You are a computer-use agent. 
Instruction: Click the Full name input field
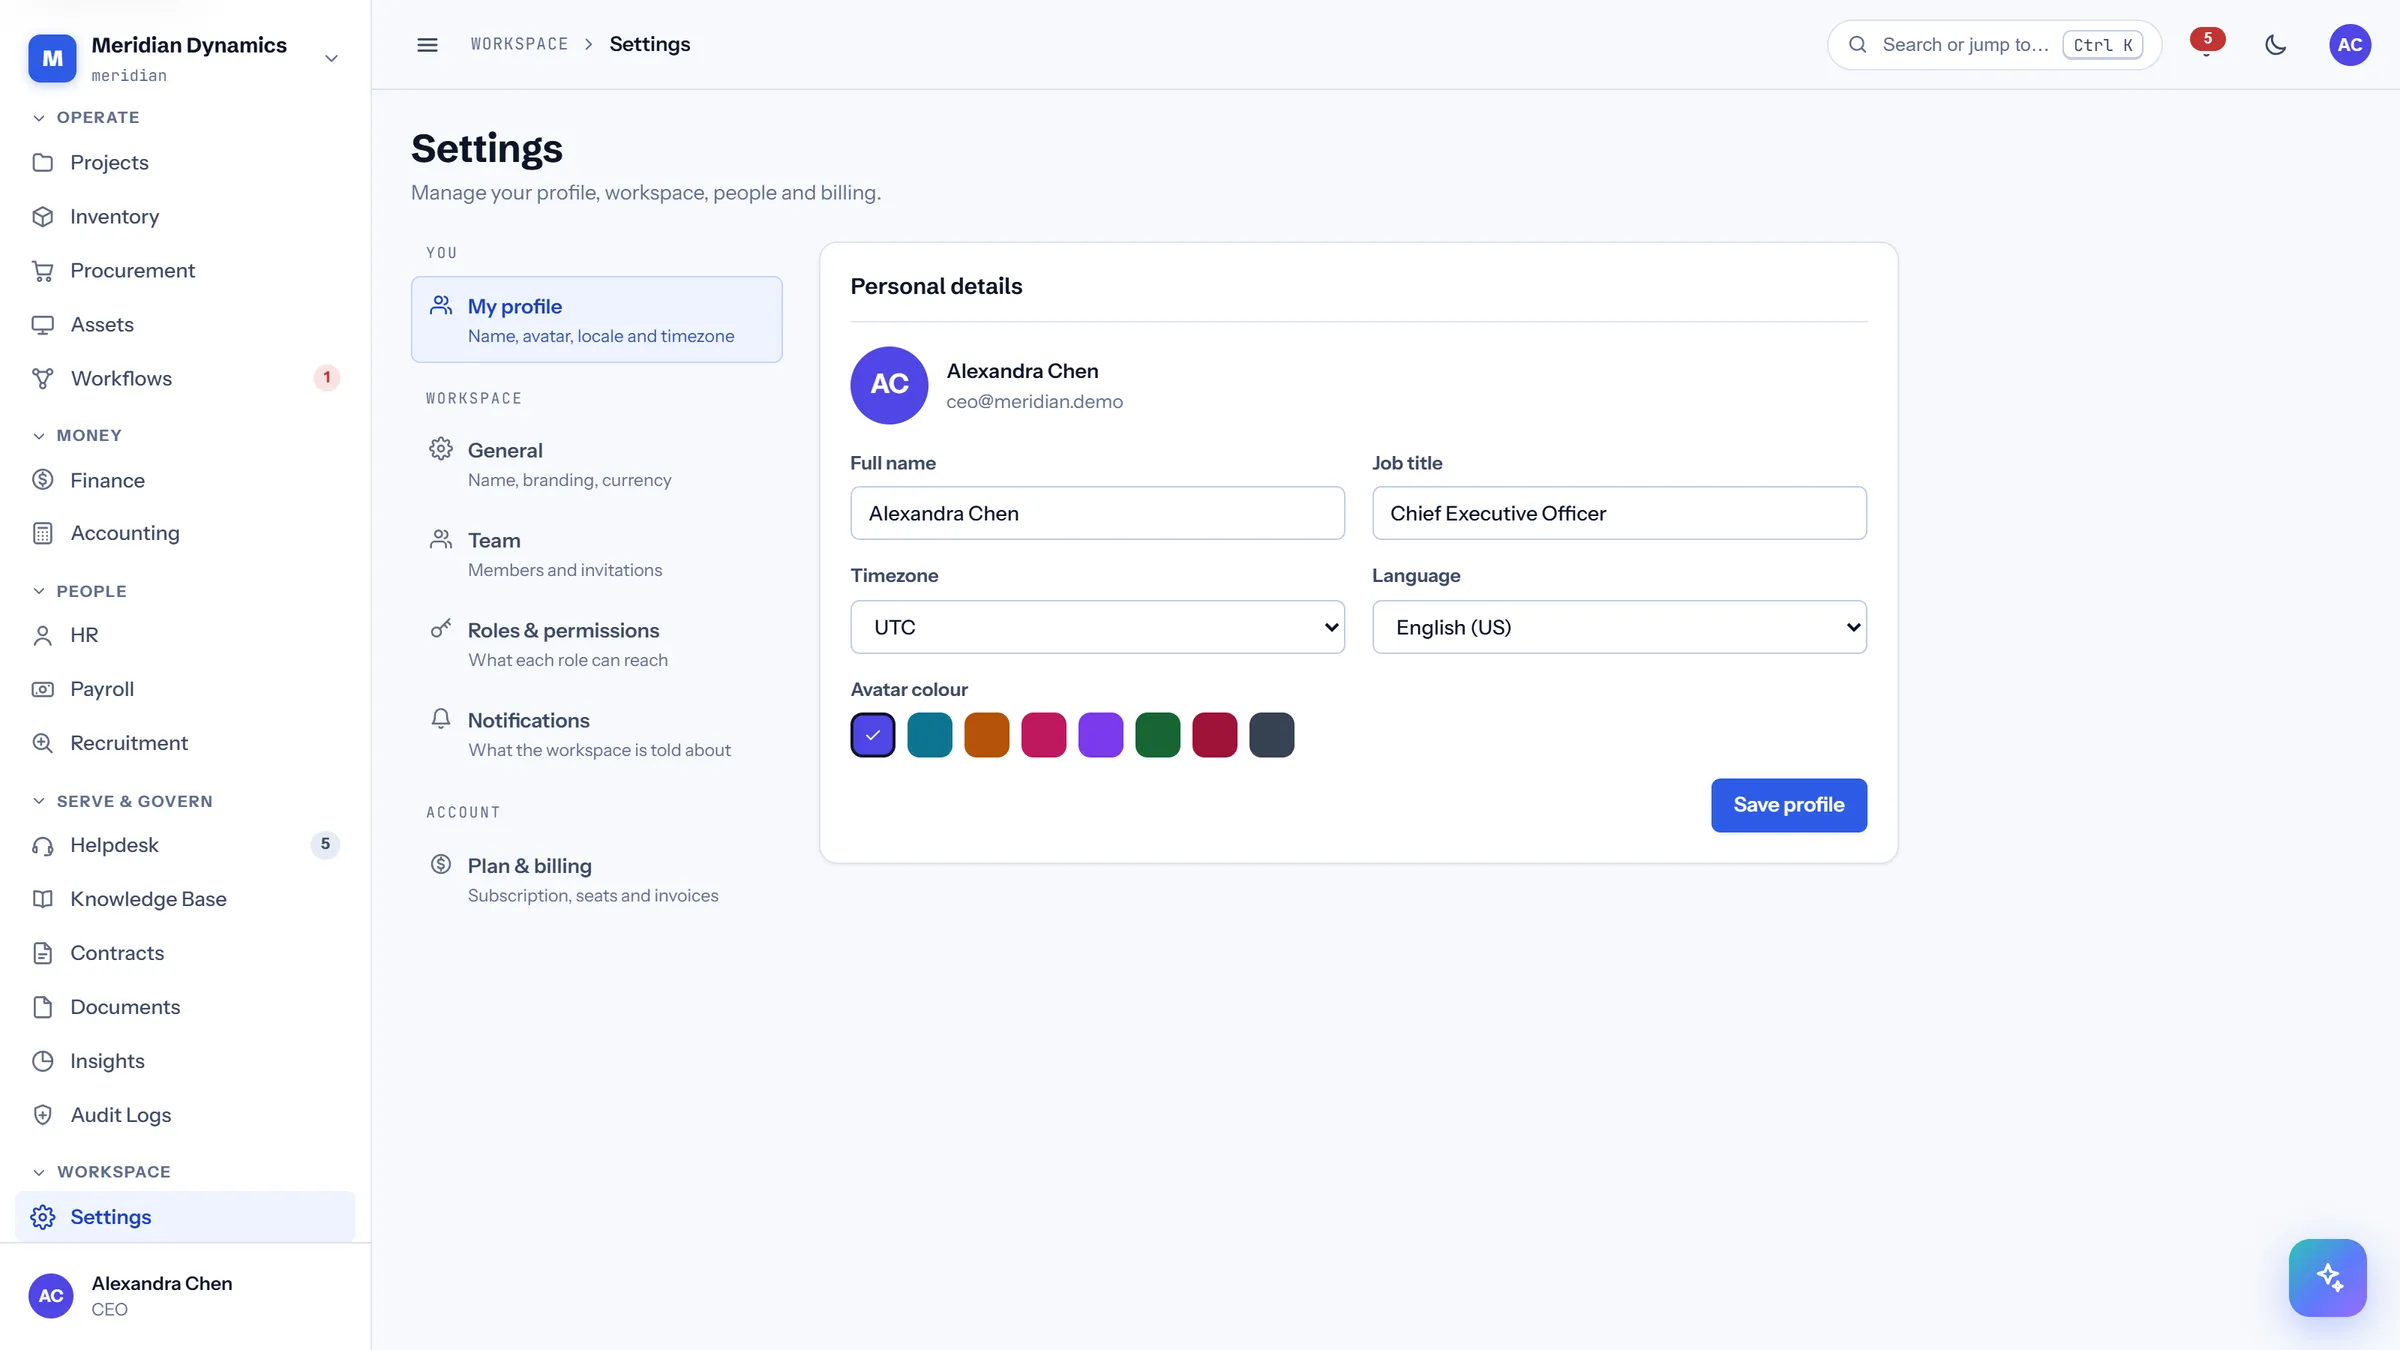(1097, 513)
